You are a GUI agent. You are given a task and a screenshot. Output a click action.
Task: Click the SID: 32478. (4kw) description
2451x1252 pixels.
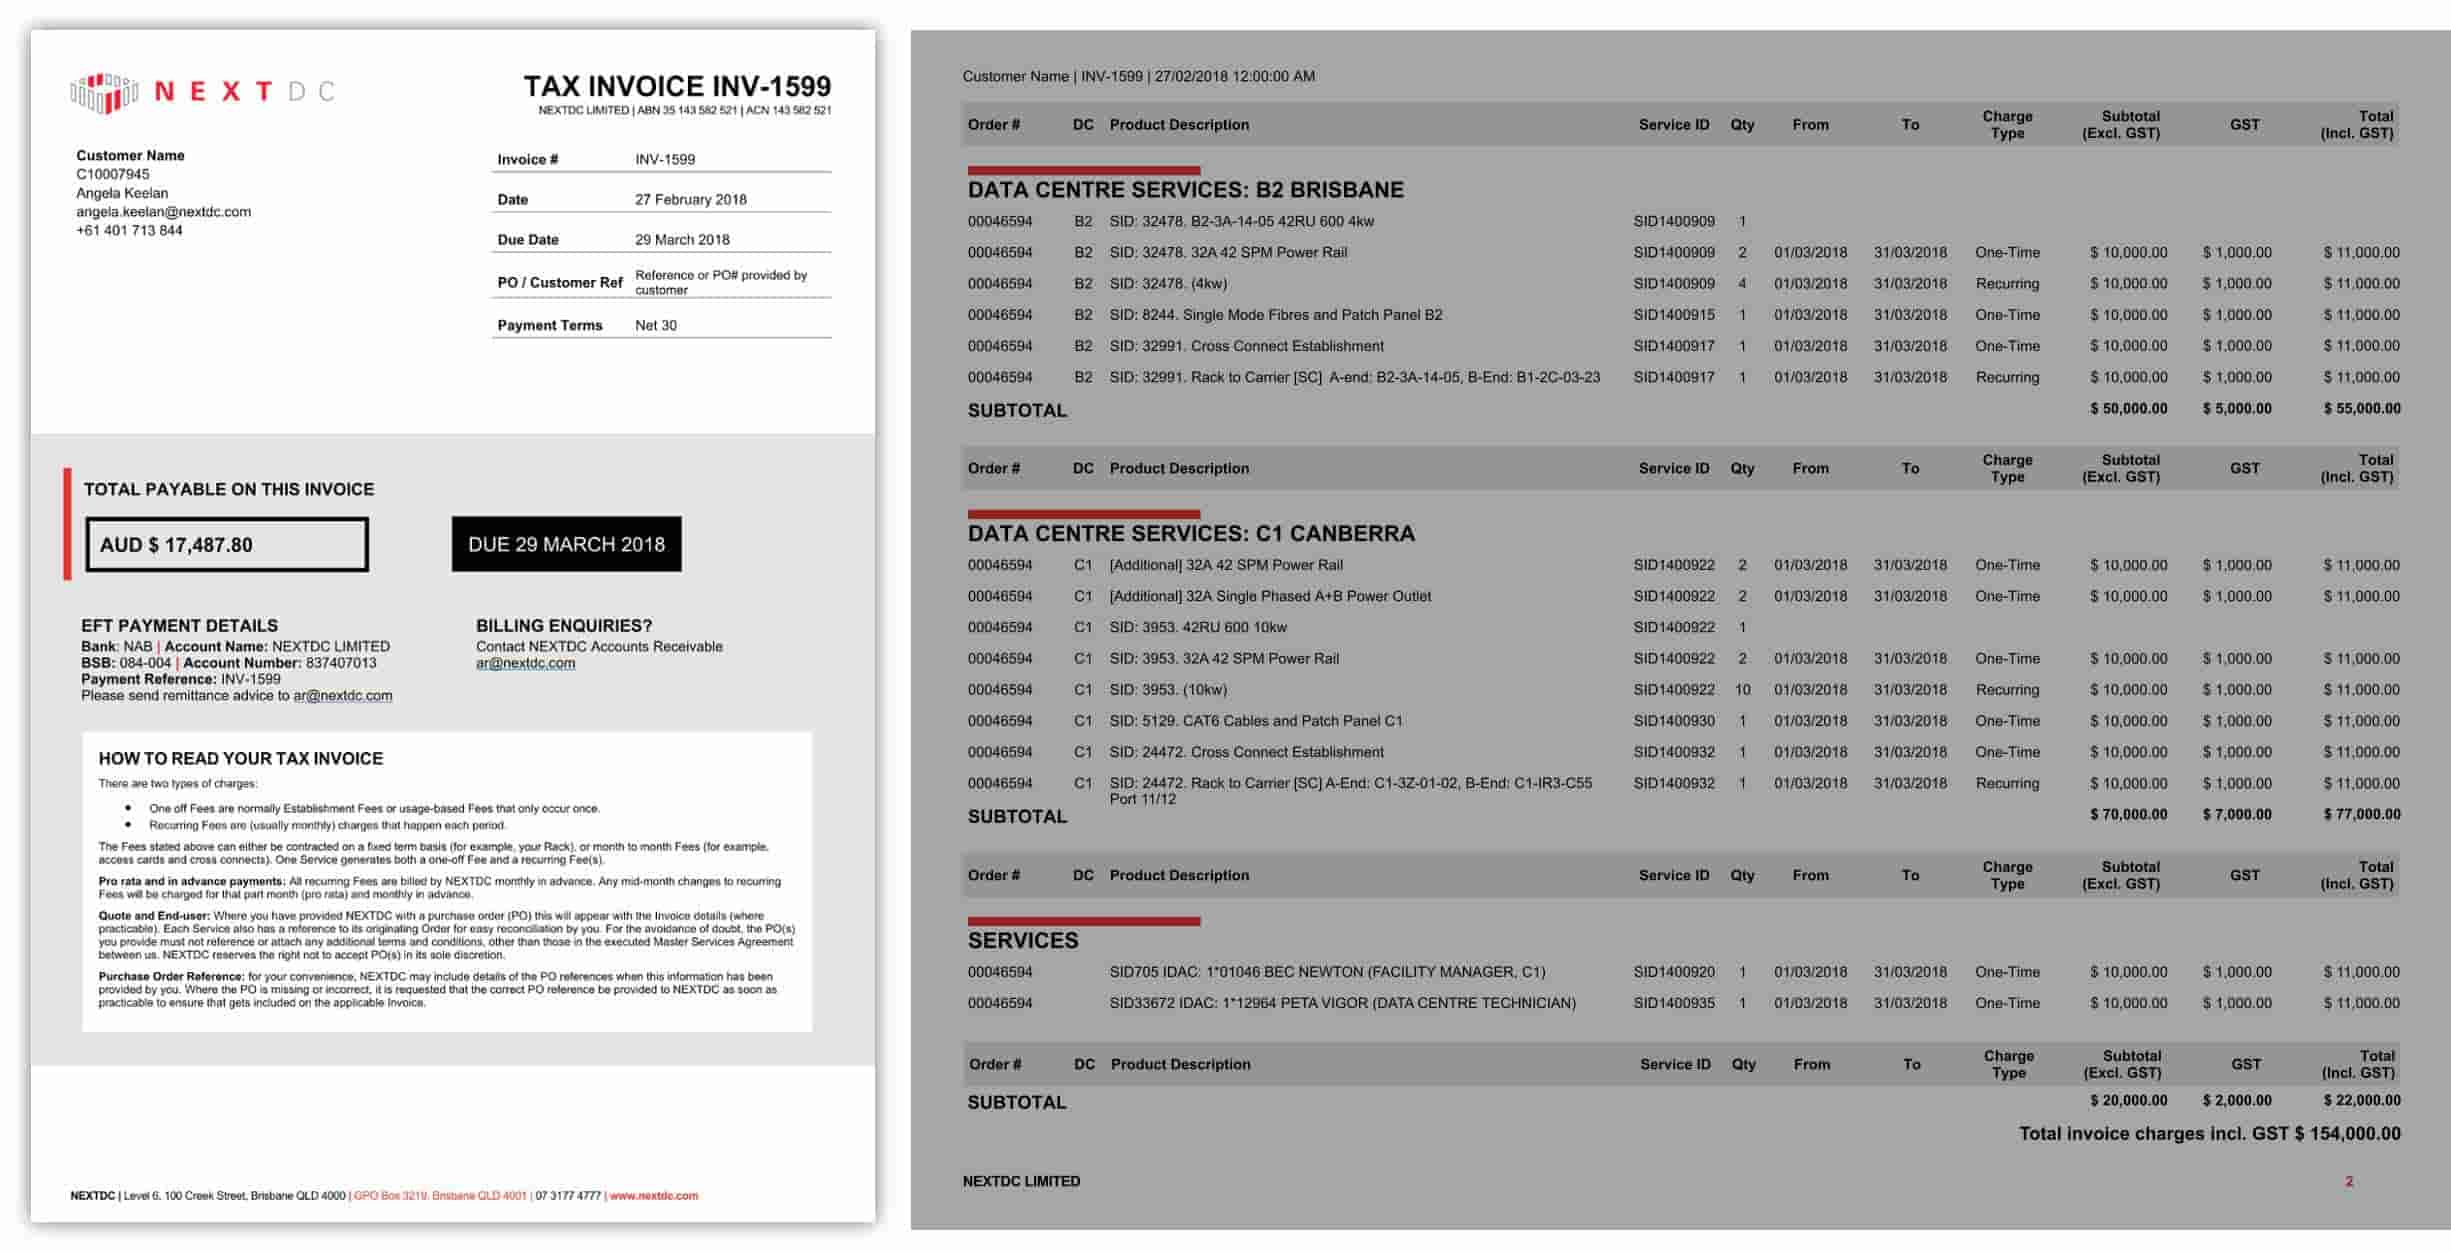click(1168, 284)
